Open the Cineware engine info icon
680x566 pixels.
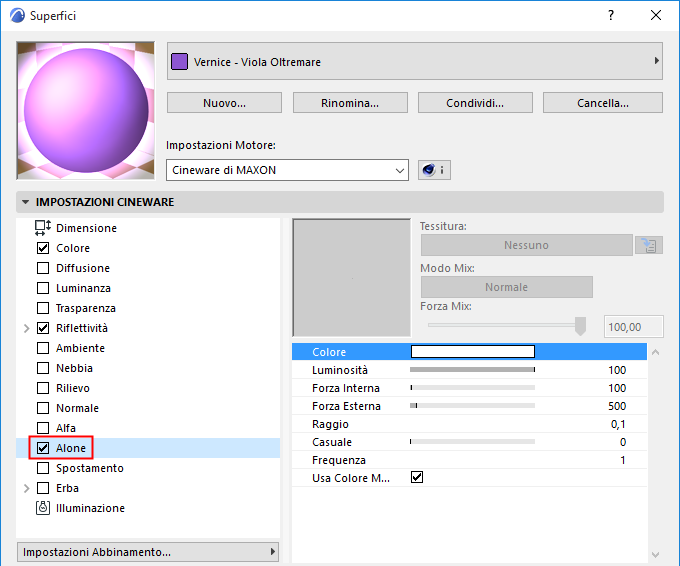click(x=434, y=170)
